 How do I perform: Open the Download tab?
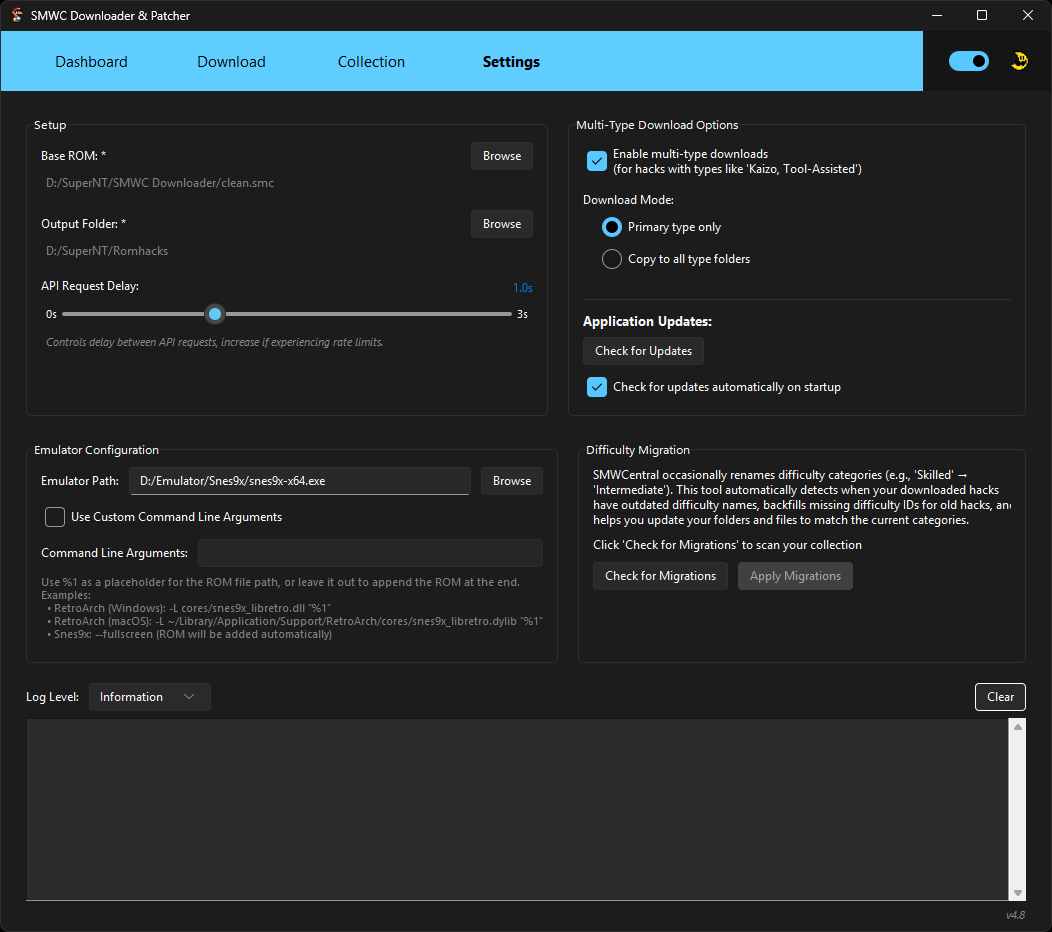click(231, 61)
